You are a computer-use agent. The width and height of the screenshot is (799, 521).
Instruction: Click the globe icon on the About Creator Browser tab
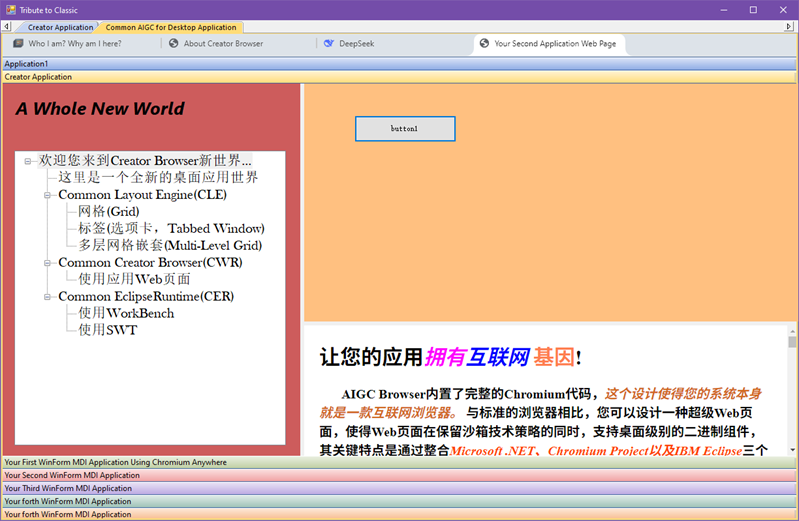174,43
